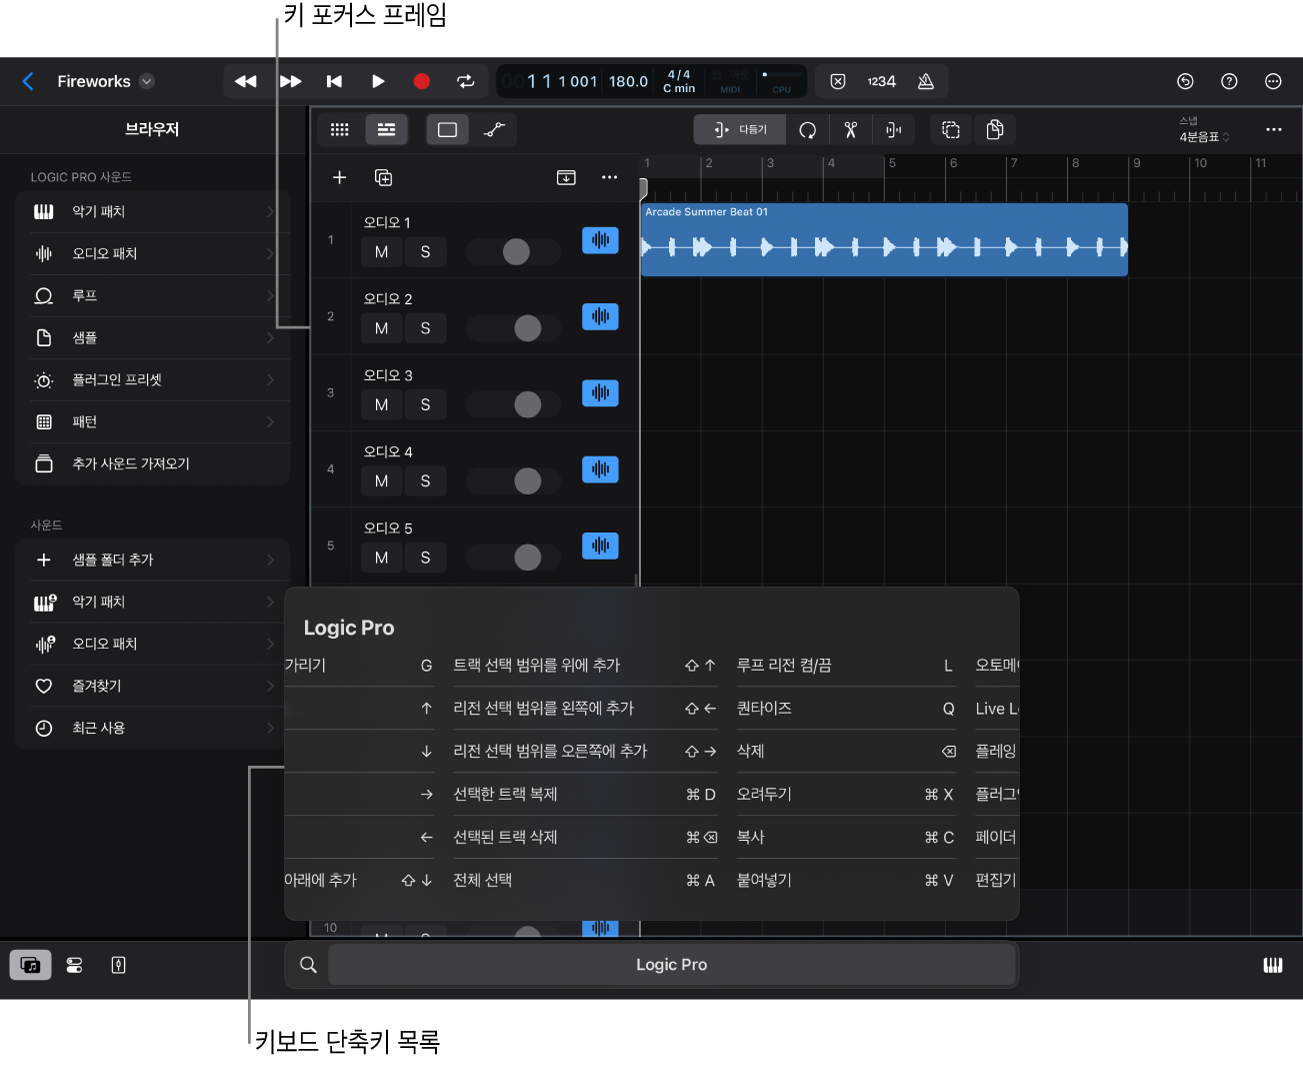Screen dimensions: 1303x1067
Task: Add a new track with plus
Action: 340,178
